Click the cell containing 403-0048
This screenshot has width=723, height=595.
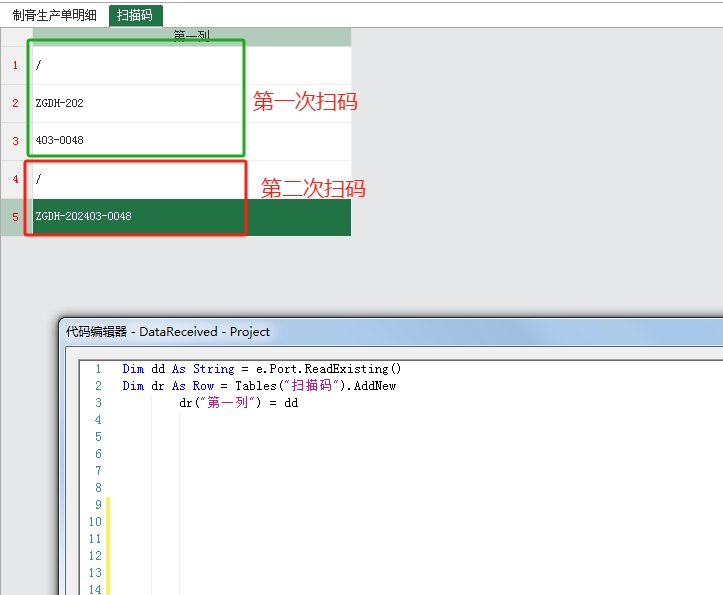pyautogui.click(x=192, y=141)
